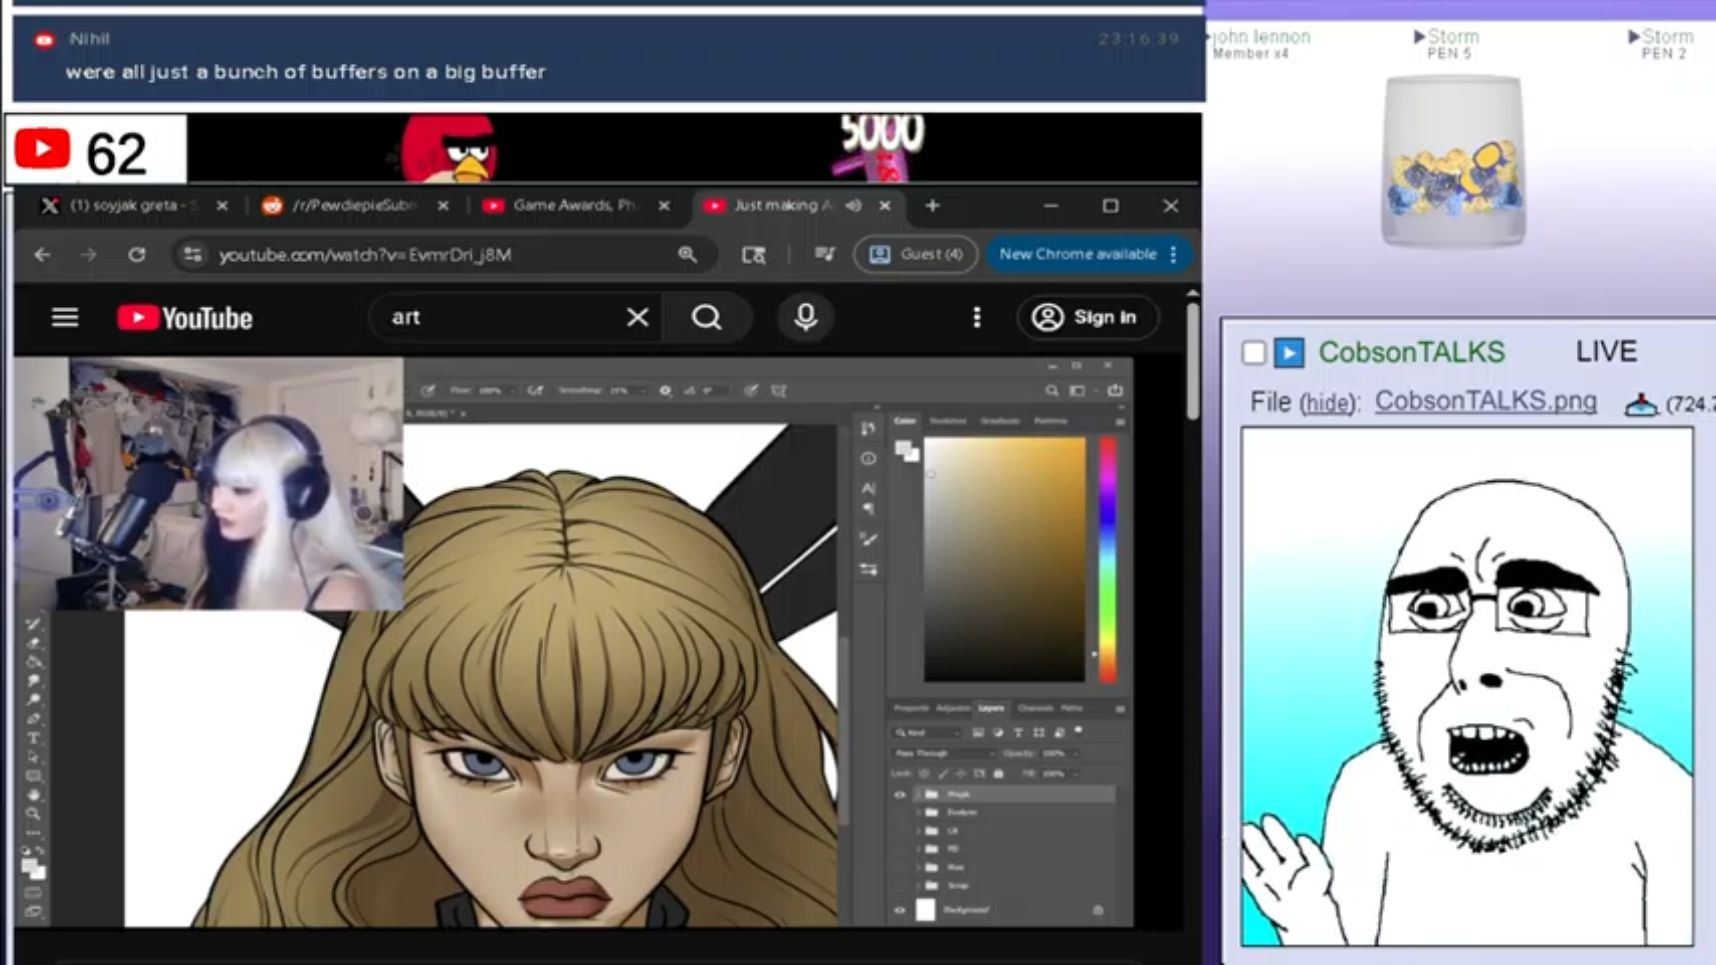
Task: Click the zoom magnifier icon in address bar
Action: click(x=687, y=255)
